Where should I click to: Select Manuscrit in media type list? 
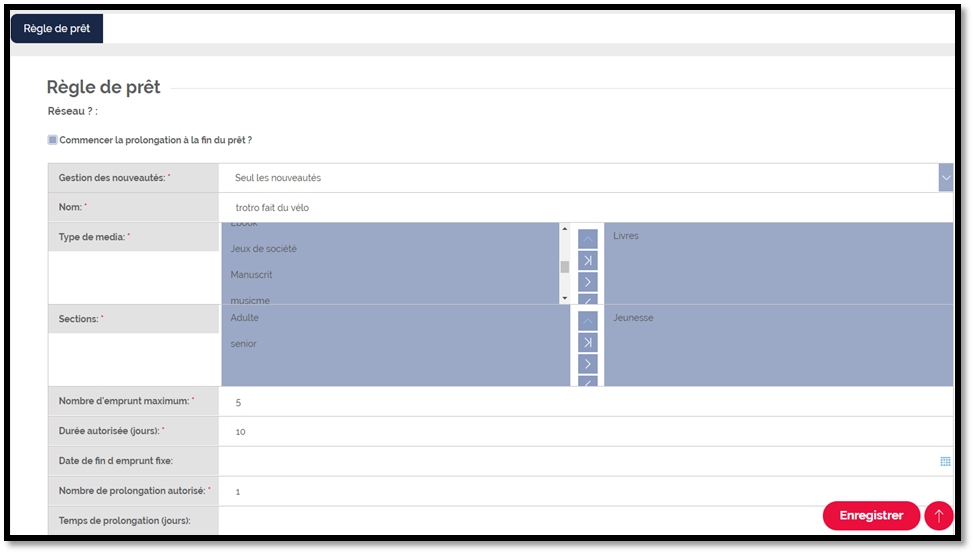251,275
